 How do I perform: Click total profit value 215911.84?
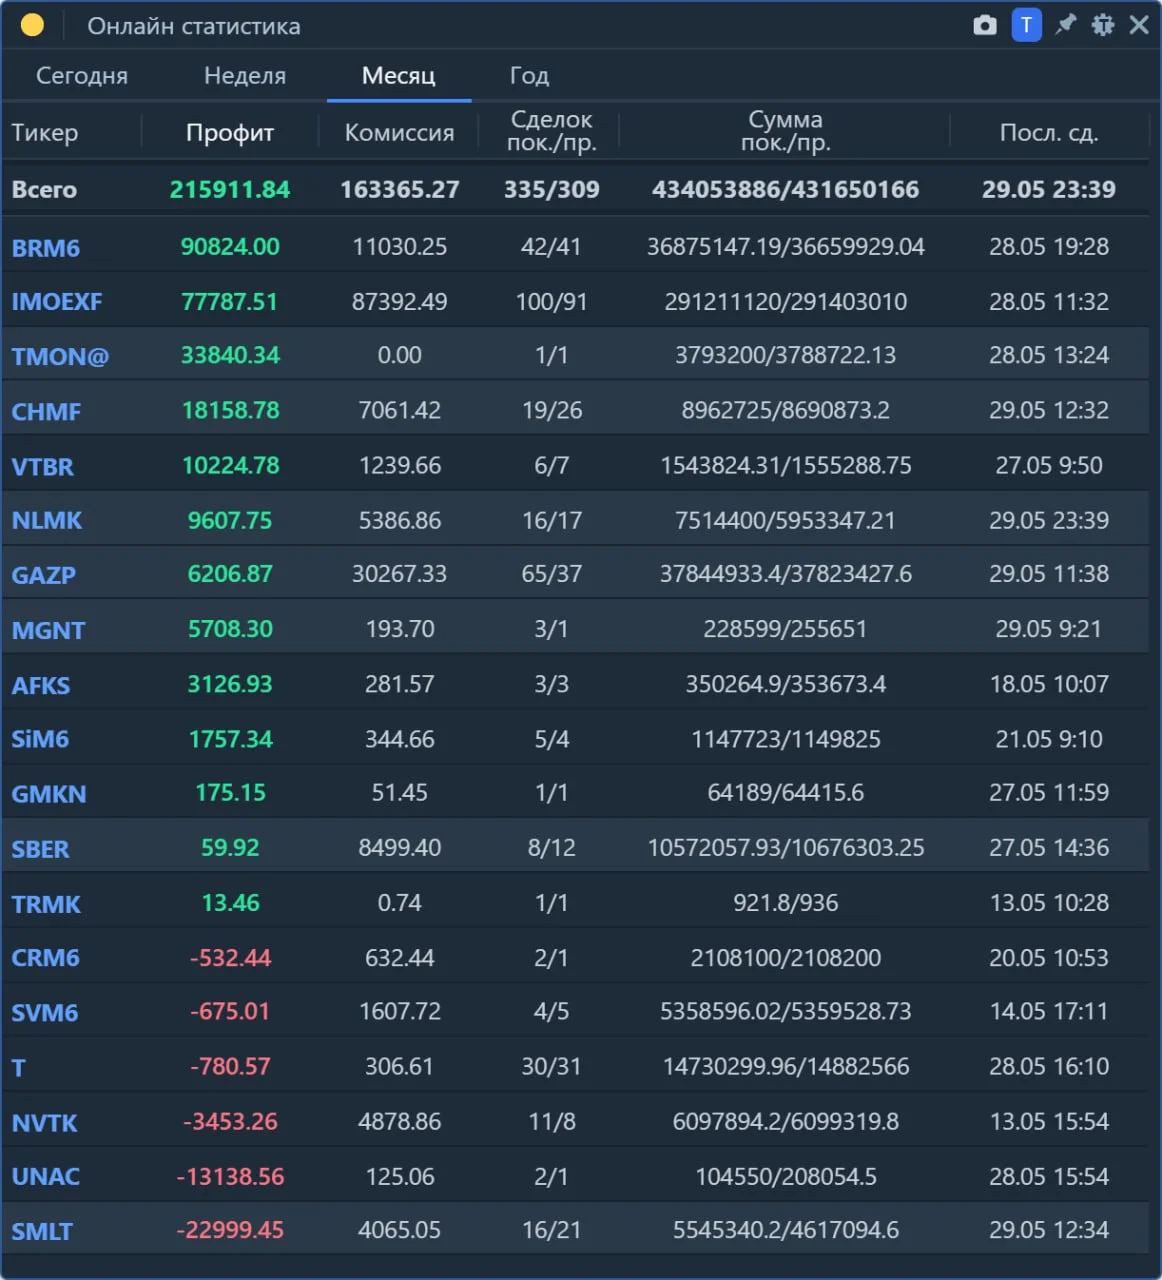point(230,190)
